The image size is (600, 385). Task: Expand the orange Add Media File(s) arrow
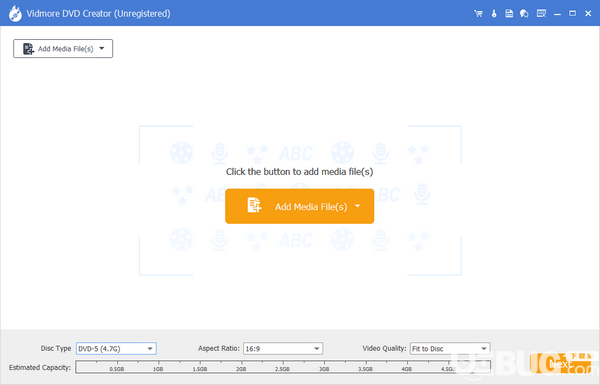tap(357, 206)
